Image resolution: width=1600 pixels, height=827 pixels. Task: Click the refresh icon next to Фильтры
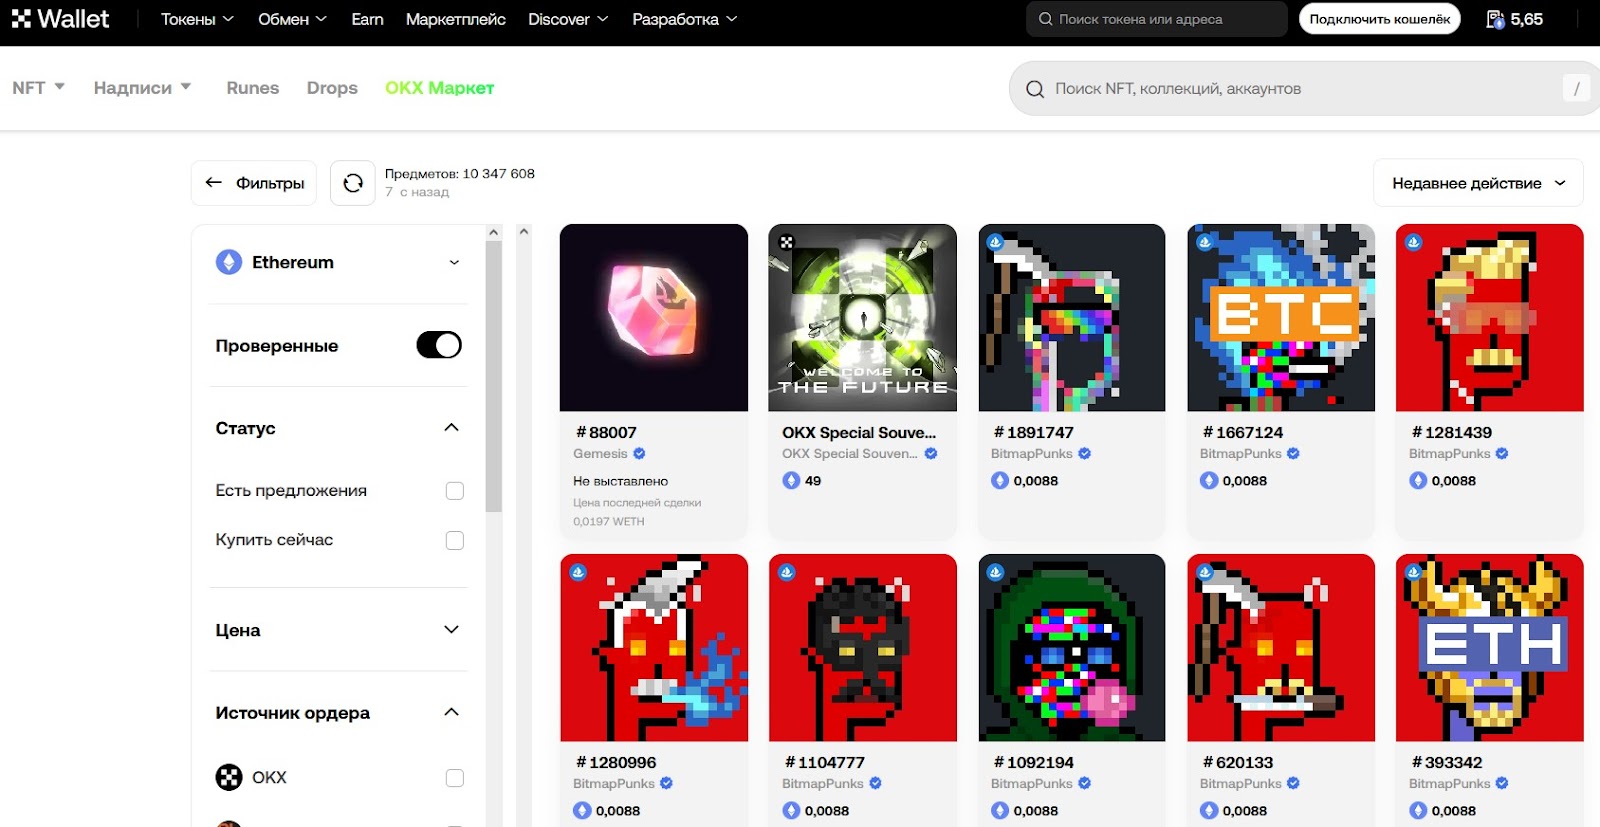coord(353,183)
